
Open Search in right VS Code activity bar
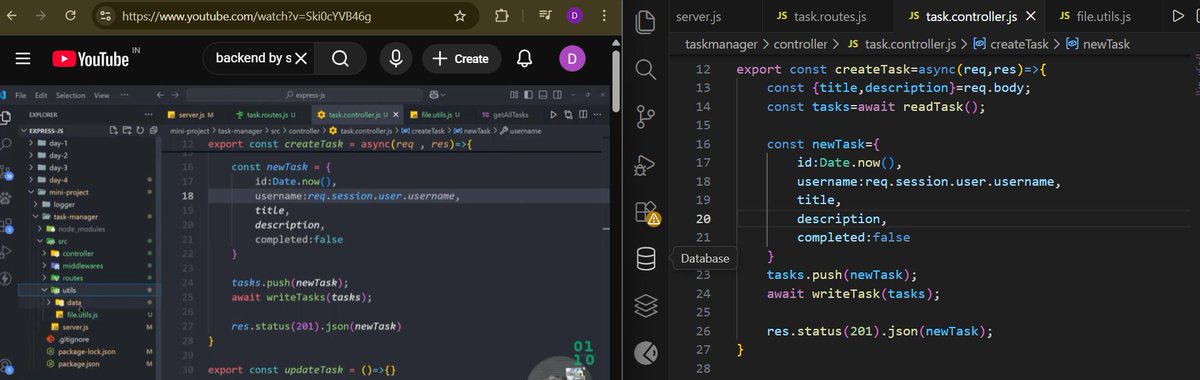(645, 69)
